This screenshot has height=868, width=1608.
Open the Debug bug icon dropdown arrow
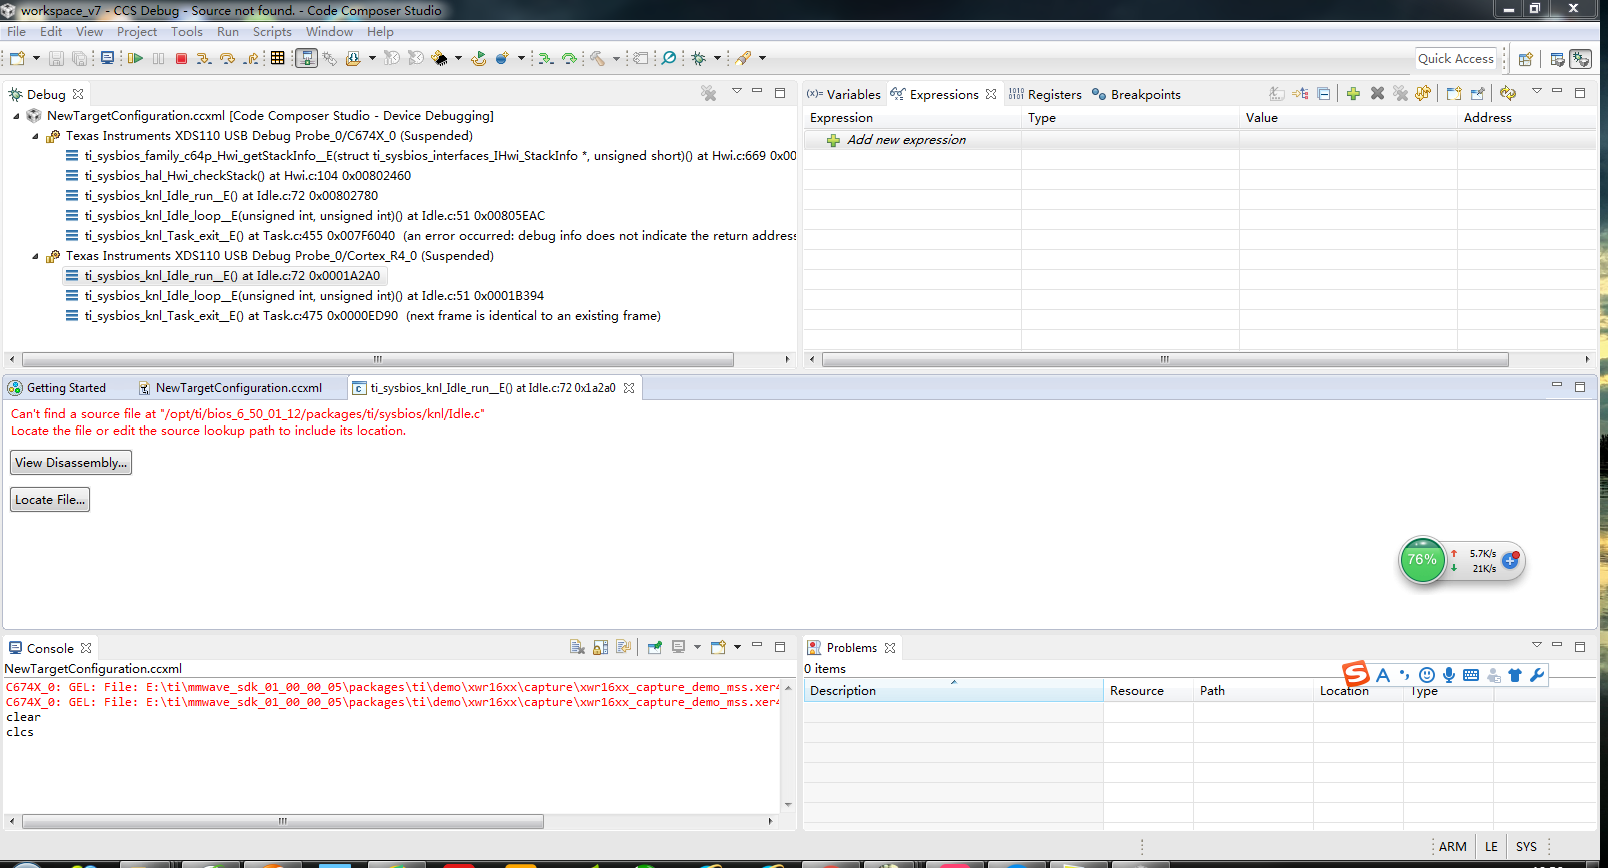coord(717,59)
